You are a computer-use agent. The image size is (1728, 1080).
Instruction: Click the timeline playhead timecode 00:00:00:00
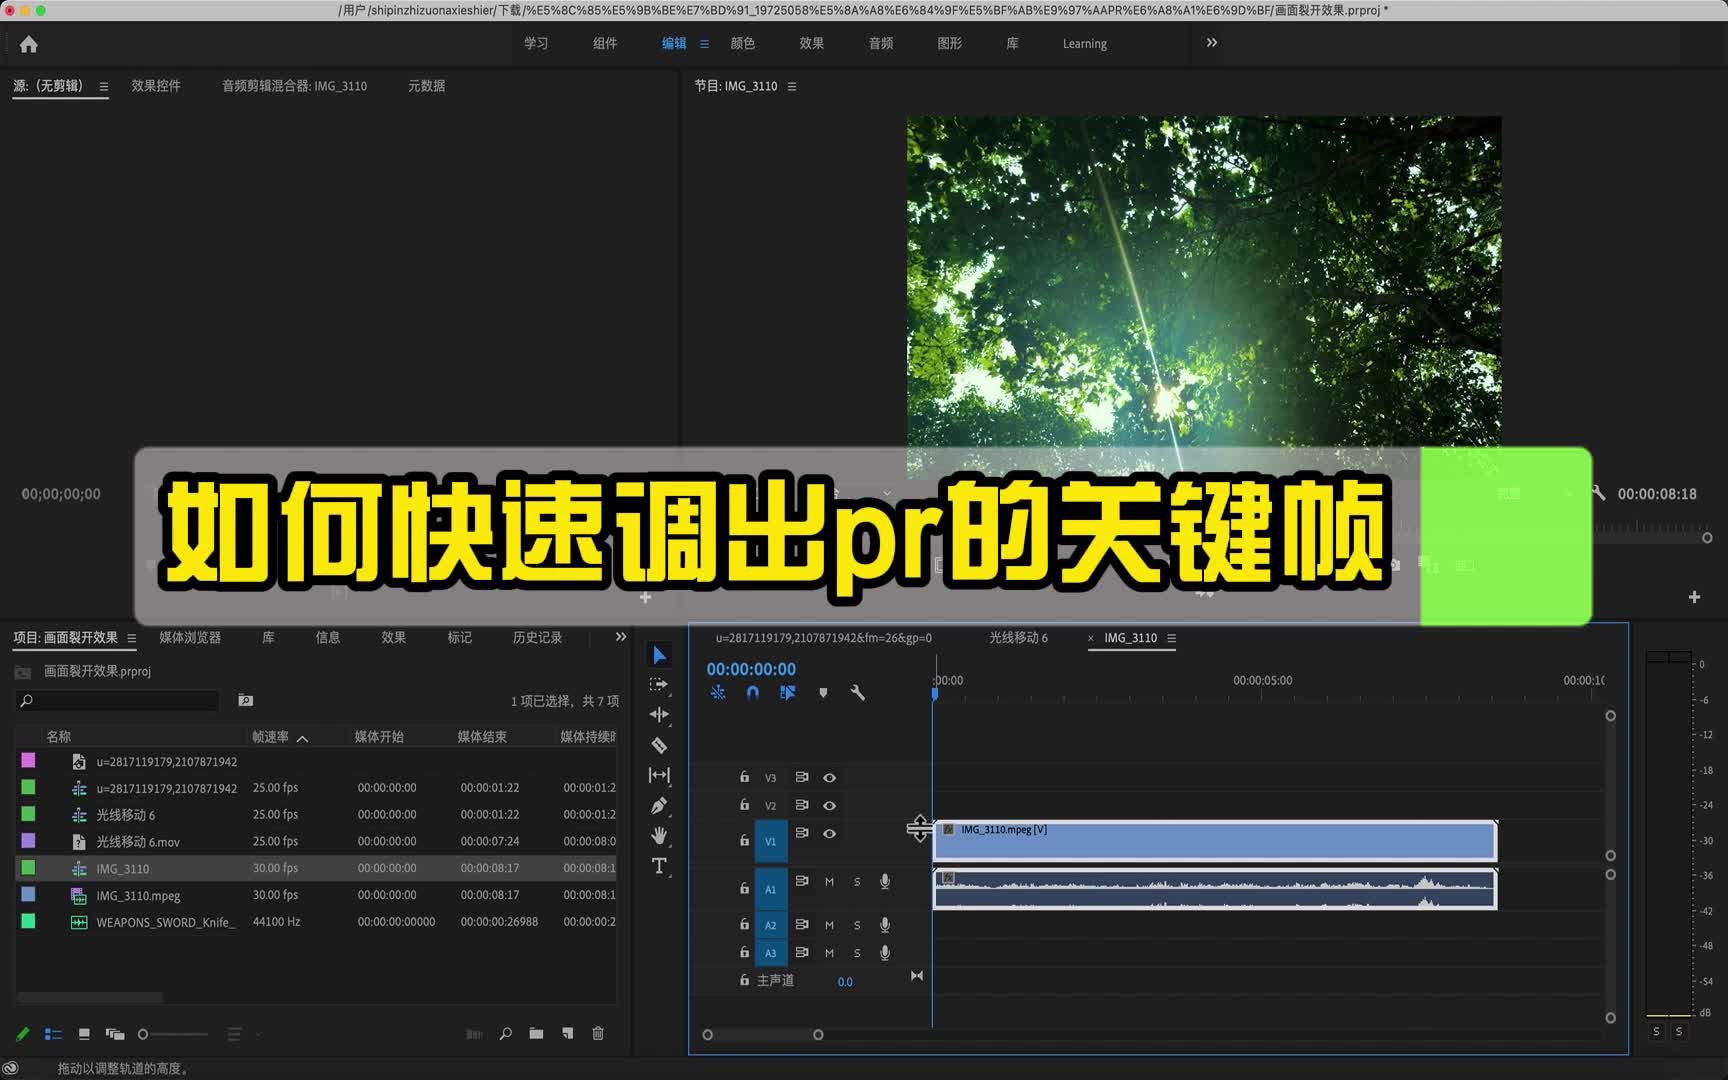pyautogui.click(x=751, y=669)
